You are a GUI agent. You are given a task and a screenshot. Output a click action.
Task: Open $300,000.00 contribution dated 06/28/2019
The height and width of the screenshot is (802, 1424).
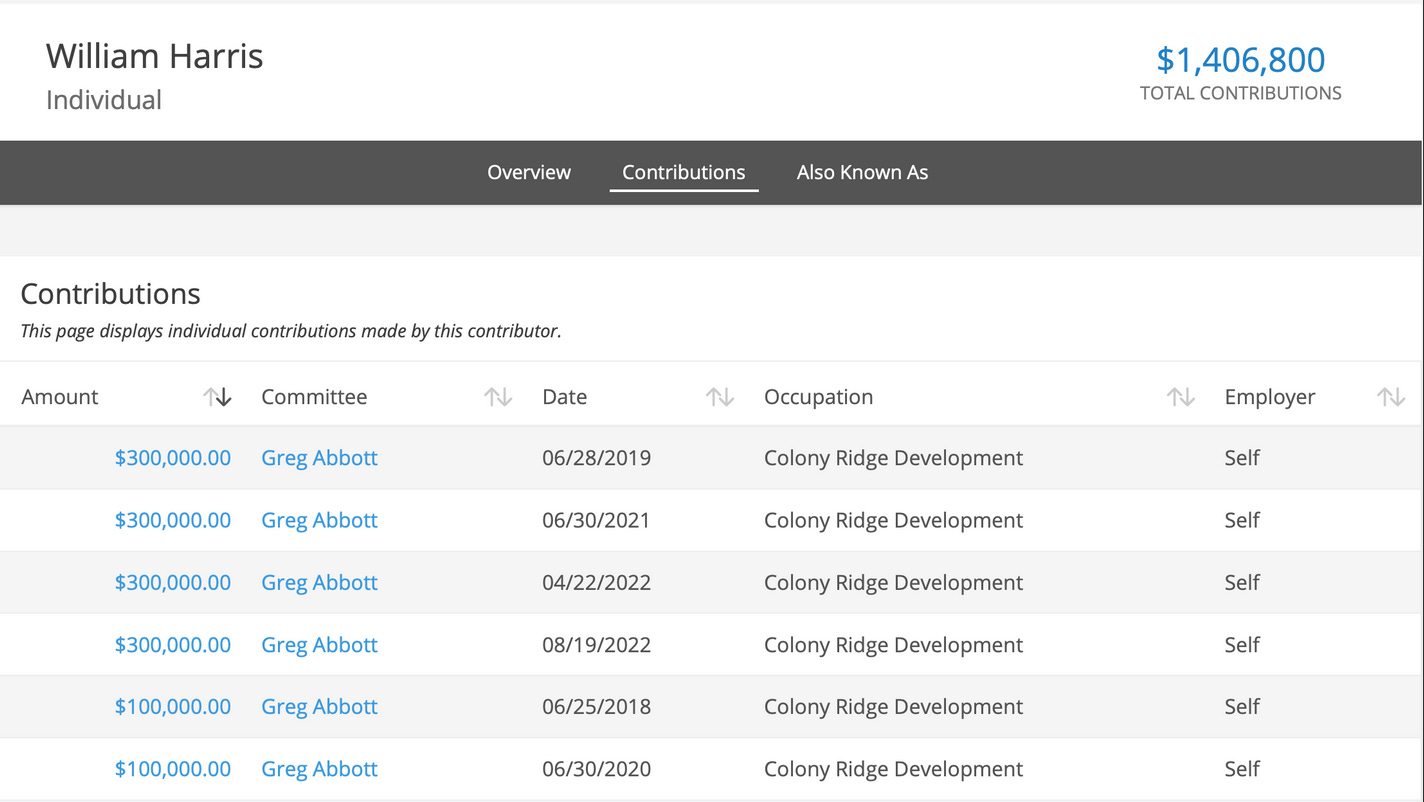pyautogui.click(x=173, y=458)
